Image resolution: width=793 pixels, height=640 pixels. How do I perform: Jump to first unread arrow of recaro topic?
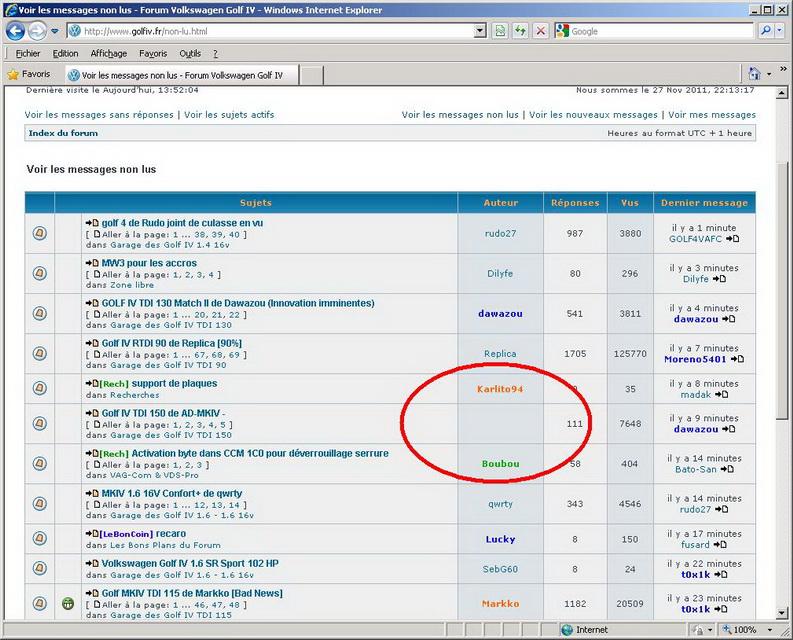tap(92, 534)
